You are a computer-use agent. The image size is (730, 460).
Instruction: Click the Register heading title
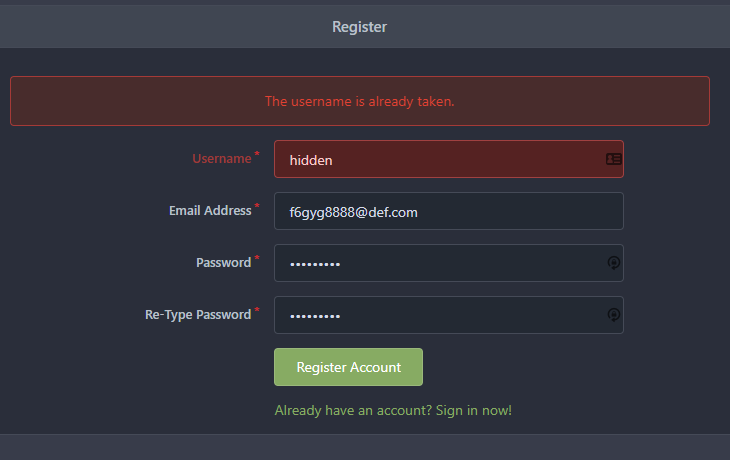(359, 27)
